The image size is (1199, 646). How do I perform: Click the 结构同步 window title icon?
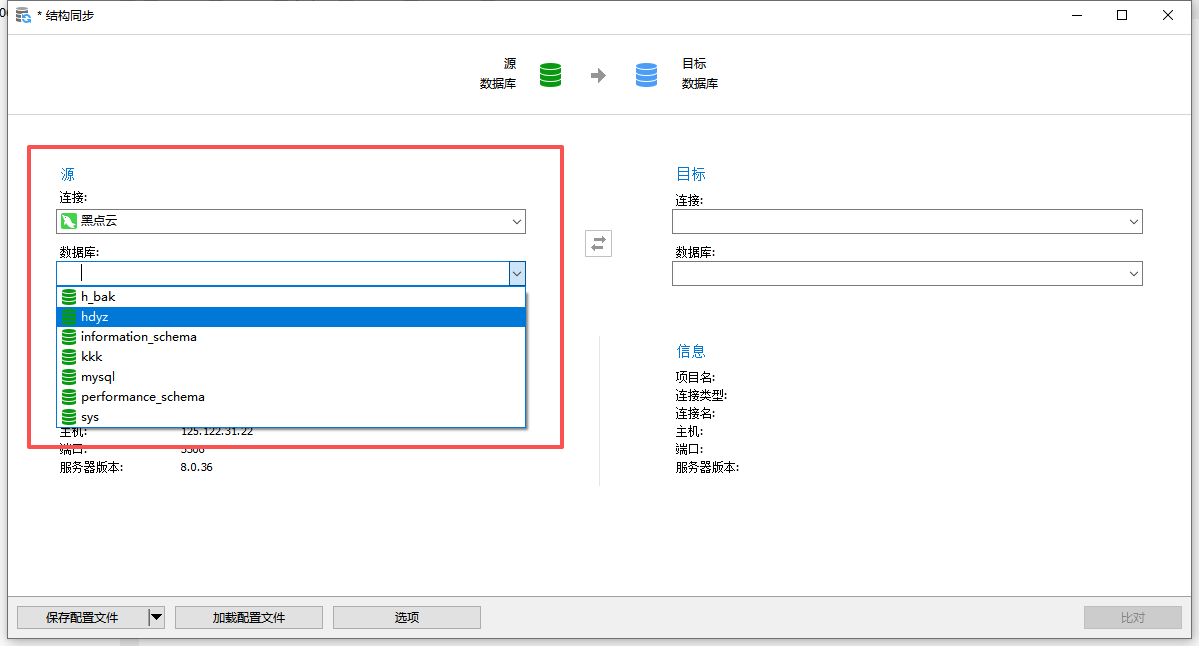22,15
